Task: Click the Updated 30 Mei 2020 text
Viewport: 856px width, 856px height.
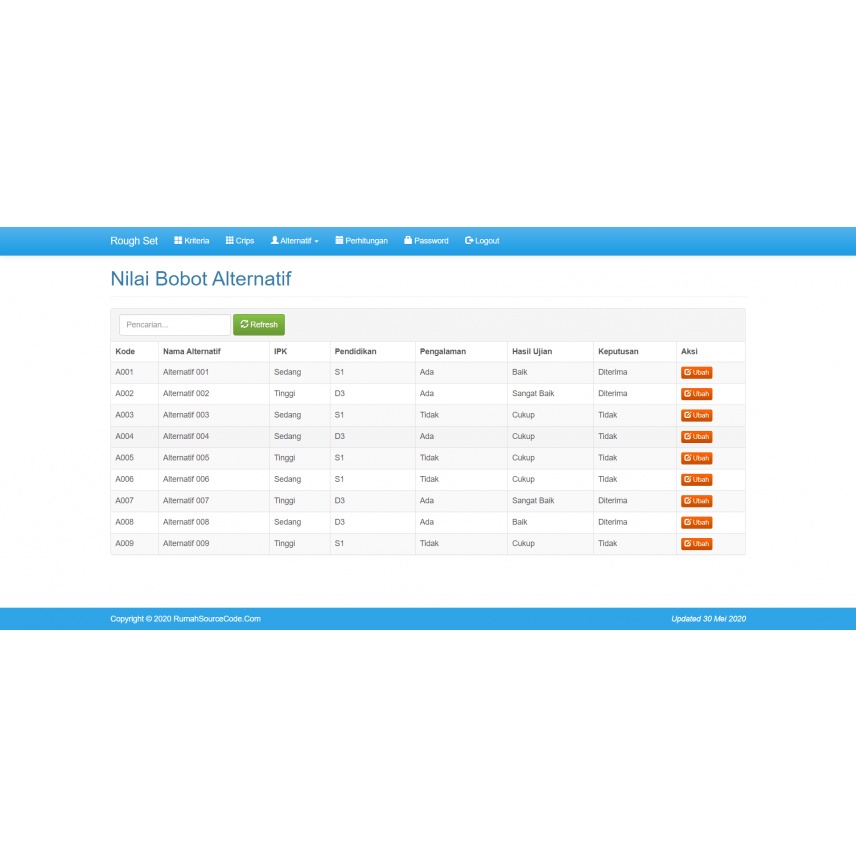Action: [709, 619]
